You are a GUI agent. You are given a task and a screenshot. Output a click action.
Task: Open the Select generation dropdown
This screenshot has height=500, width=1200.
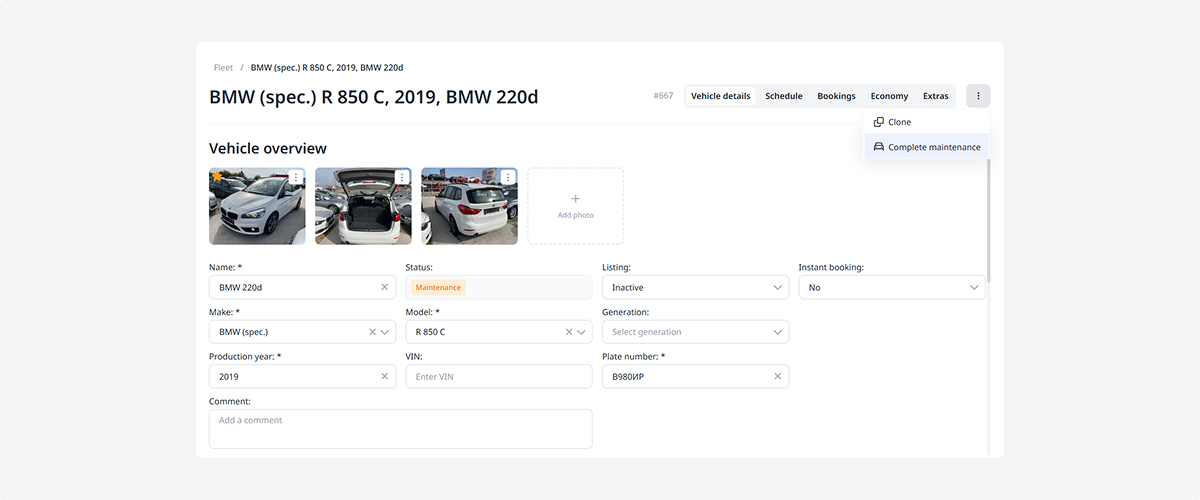695,332
